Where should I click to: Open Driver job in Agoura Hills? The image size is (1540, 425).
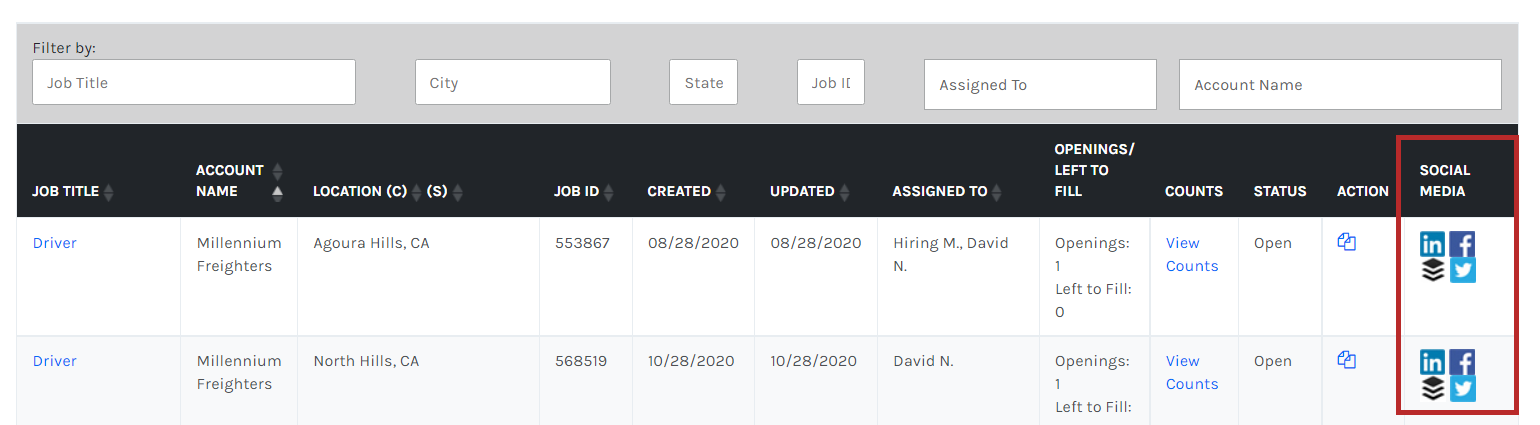[x=55, y=243]
